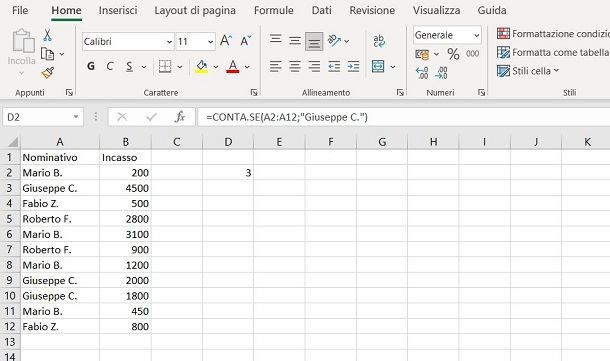
Task: Expand fill color options arrow
Action: coord(216,67)
